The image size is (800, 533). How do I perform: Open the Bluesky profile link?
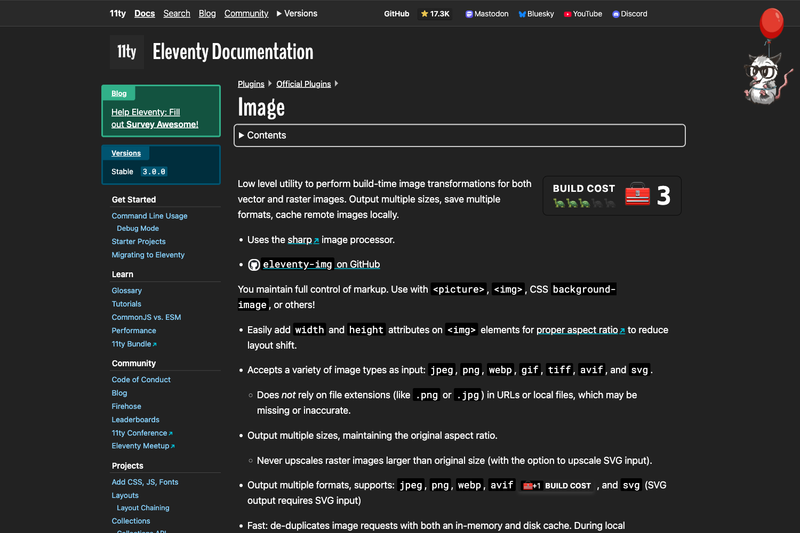(536, 14)
